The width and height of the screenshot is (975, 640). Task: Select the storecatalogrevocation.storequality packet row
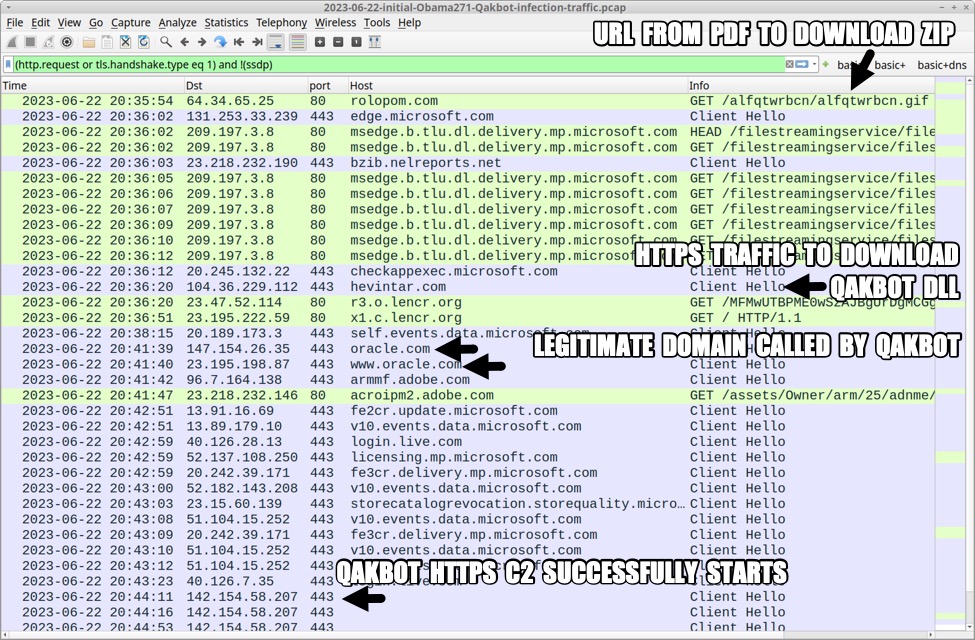click(468, 504)
